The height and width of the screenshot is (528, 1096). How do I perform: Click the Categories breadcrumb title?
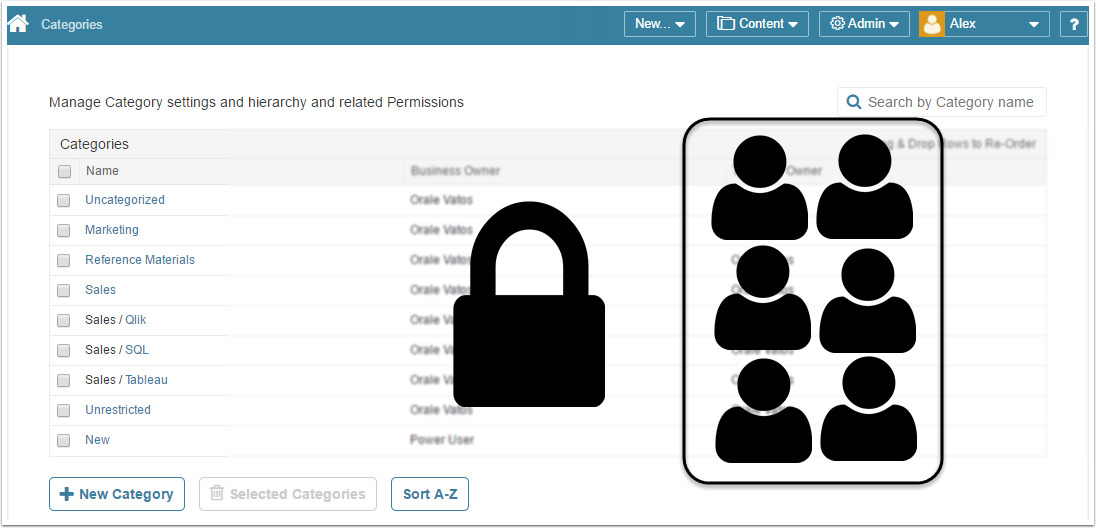(x=72, y=24)
